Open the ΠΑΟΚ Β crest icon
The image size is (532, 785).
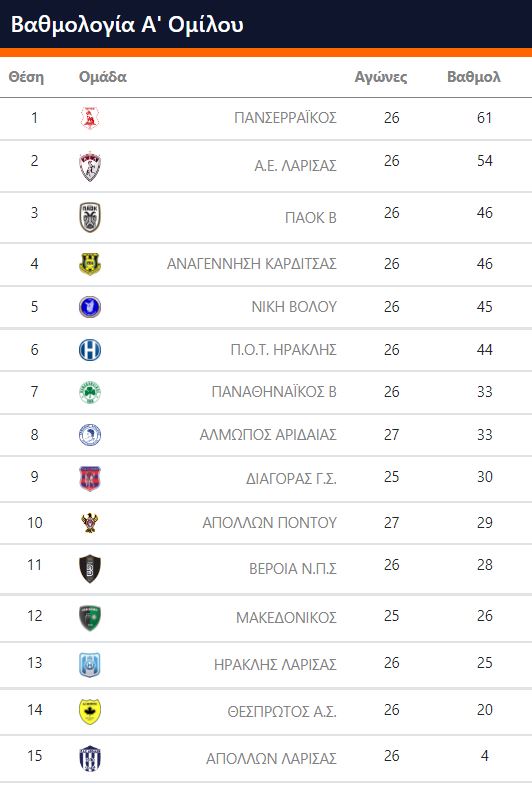tap(90, 217)
